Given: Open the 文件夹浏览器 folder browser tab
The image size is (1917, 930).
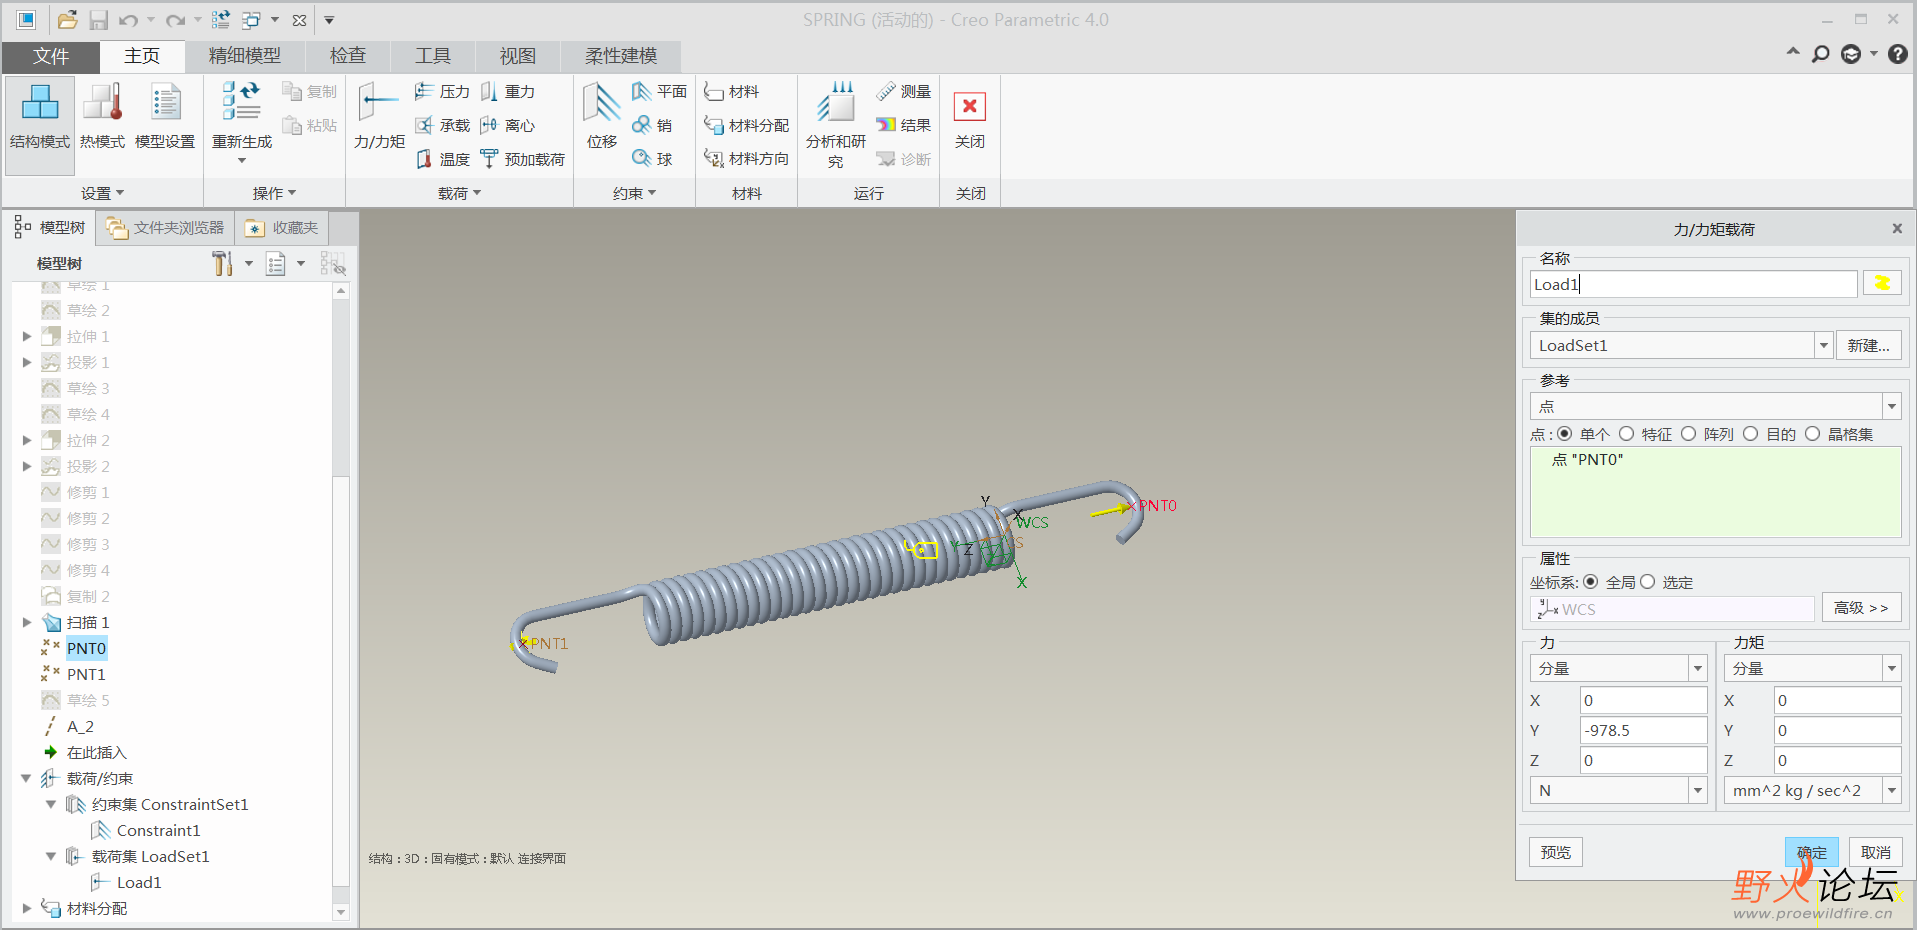Looking at the screenshot, I should (166, 228).
